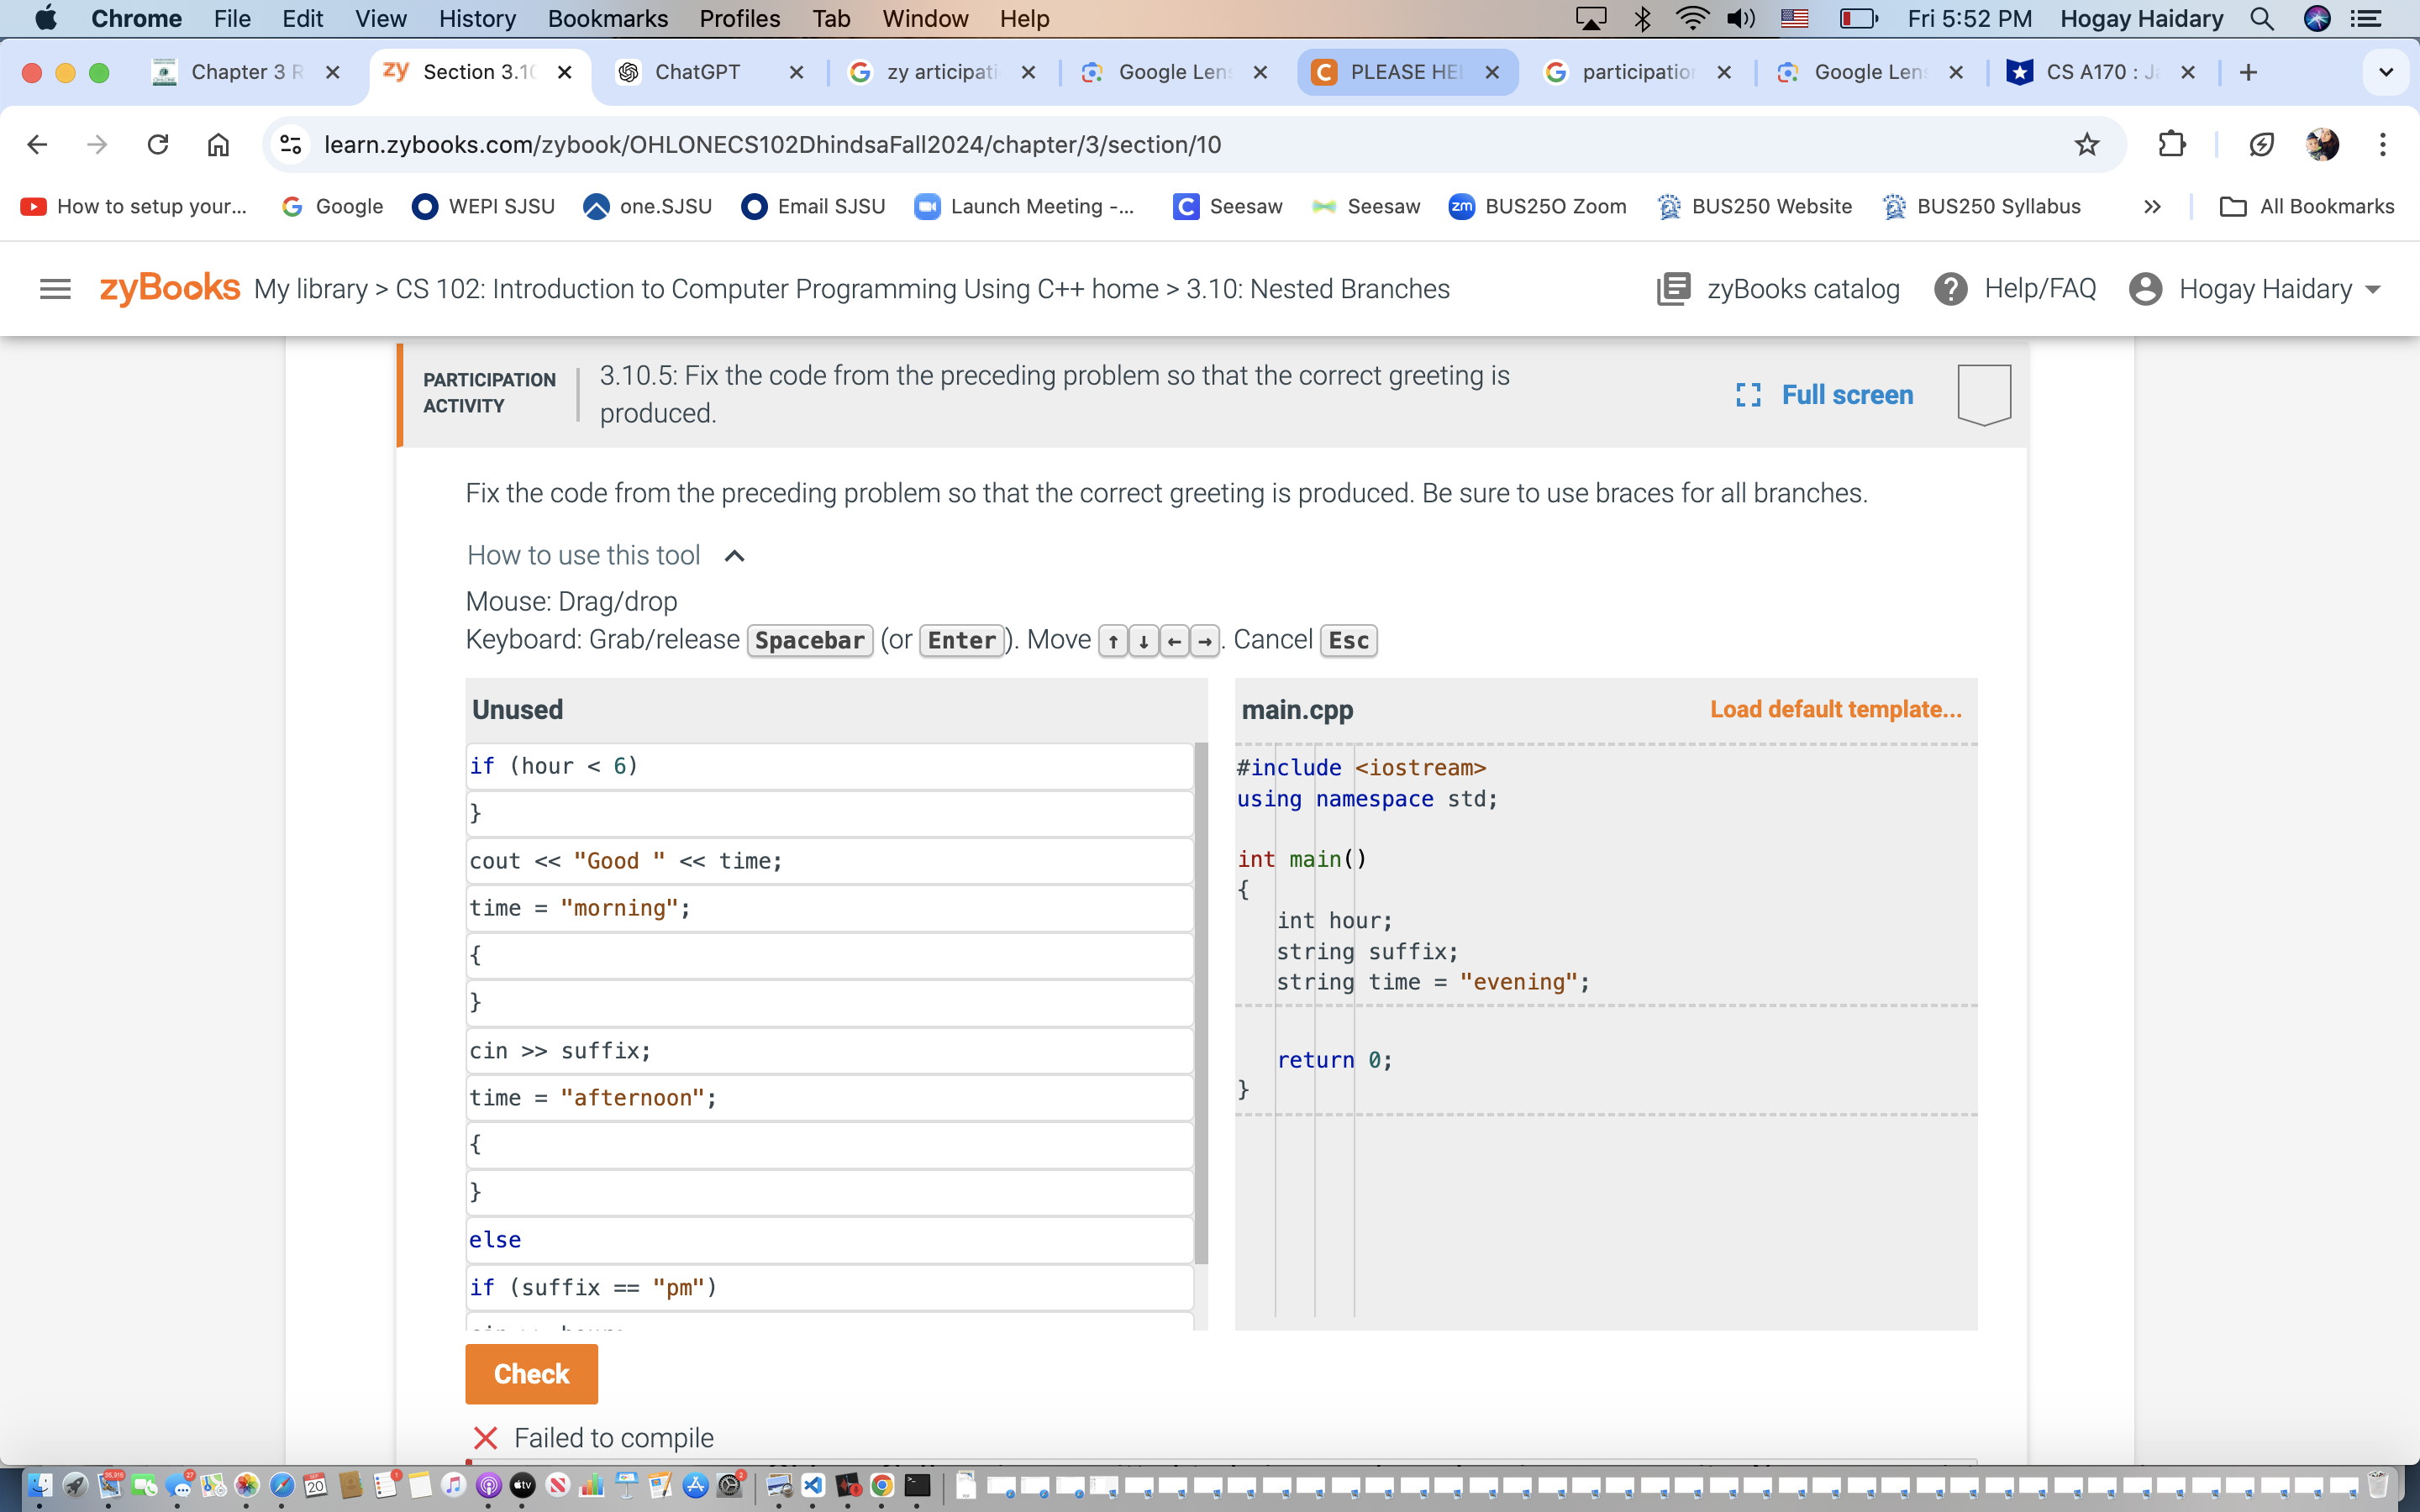Open the tab list chevron in Chrome
Image resolution: width=2420 pixels, height=1512 pixels.
point(2385,71)
